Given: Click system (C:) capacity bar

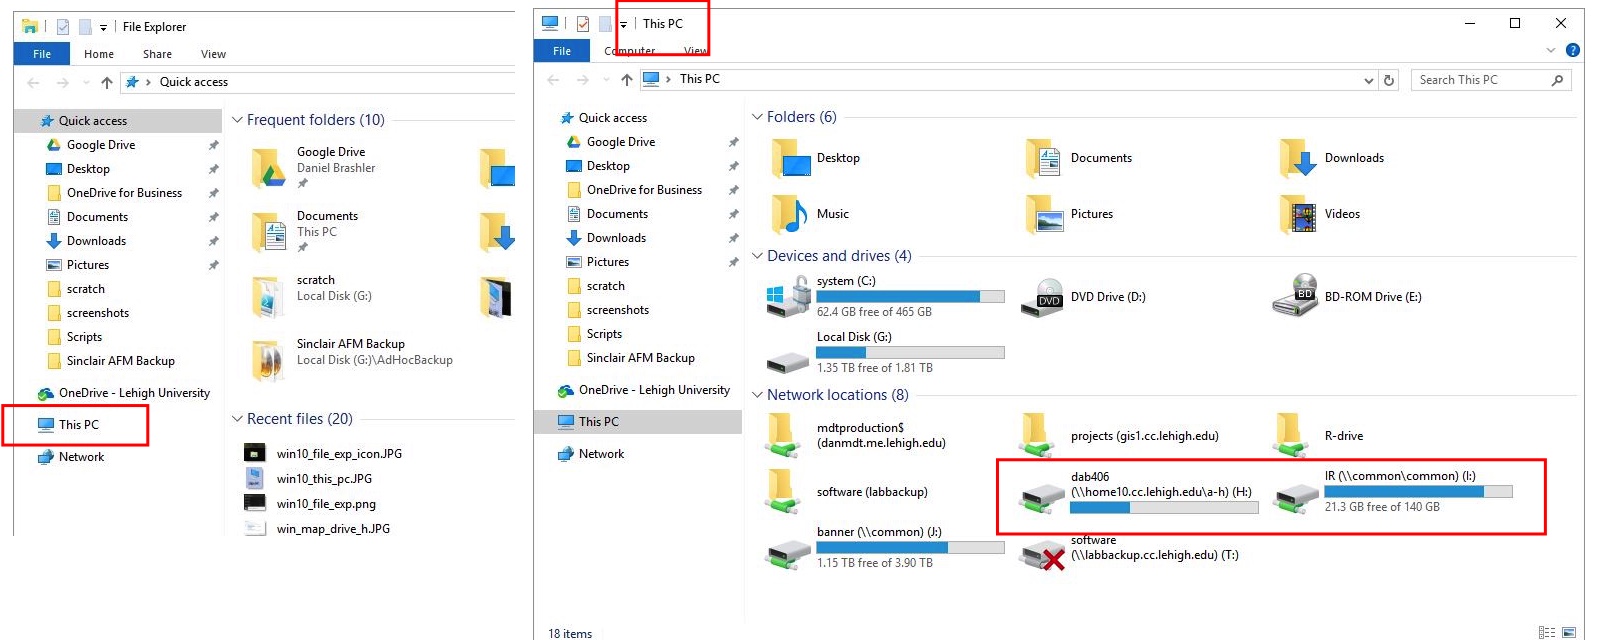Looking at the screenshot, I should pyautogui.click(x=910, y=297).
